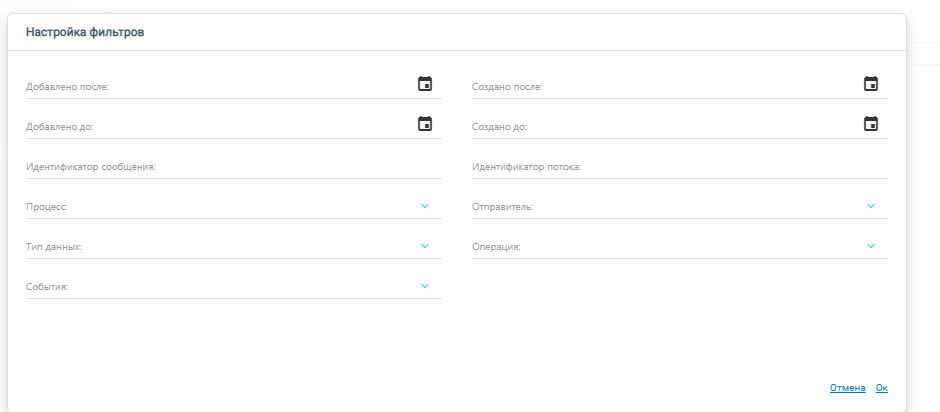Viewport: 940px width, 412px height.
Task: Click into the Добавлено после date field
Action: (215, 87)
